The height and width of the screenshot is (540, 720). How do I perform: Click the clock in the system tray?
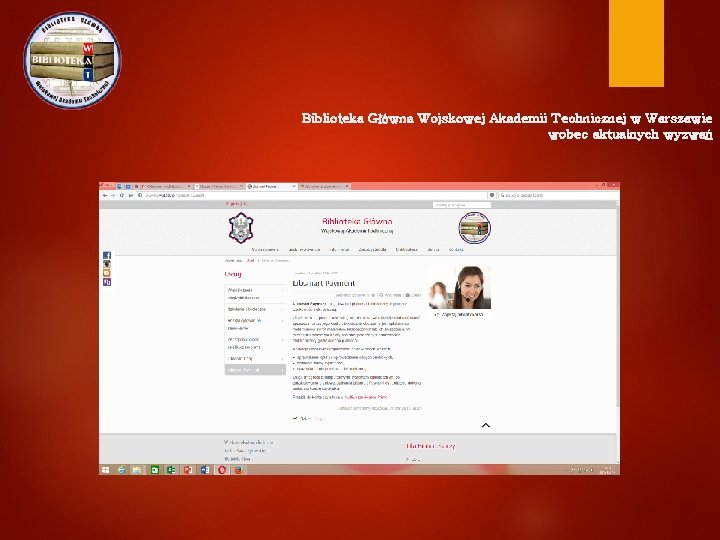pyautogui.click(x=608, y=470)
